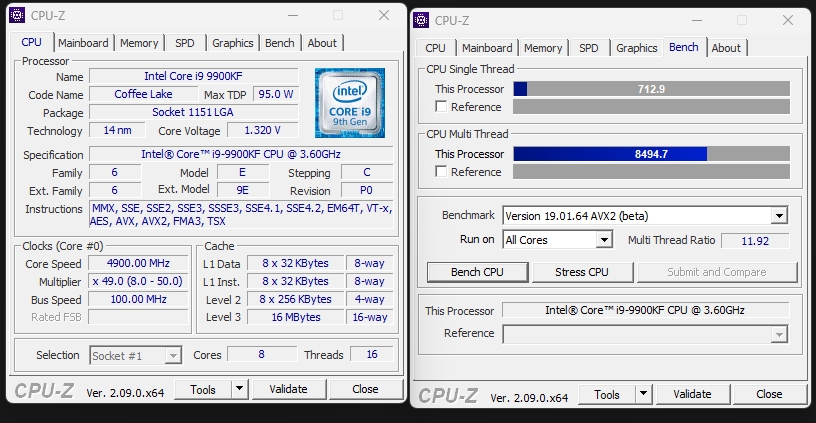Click the Intel Core i9 9th Gen logo
This screenshot has height=423, width=816.
350,103
